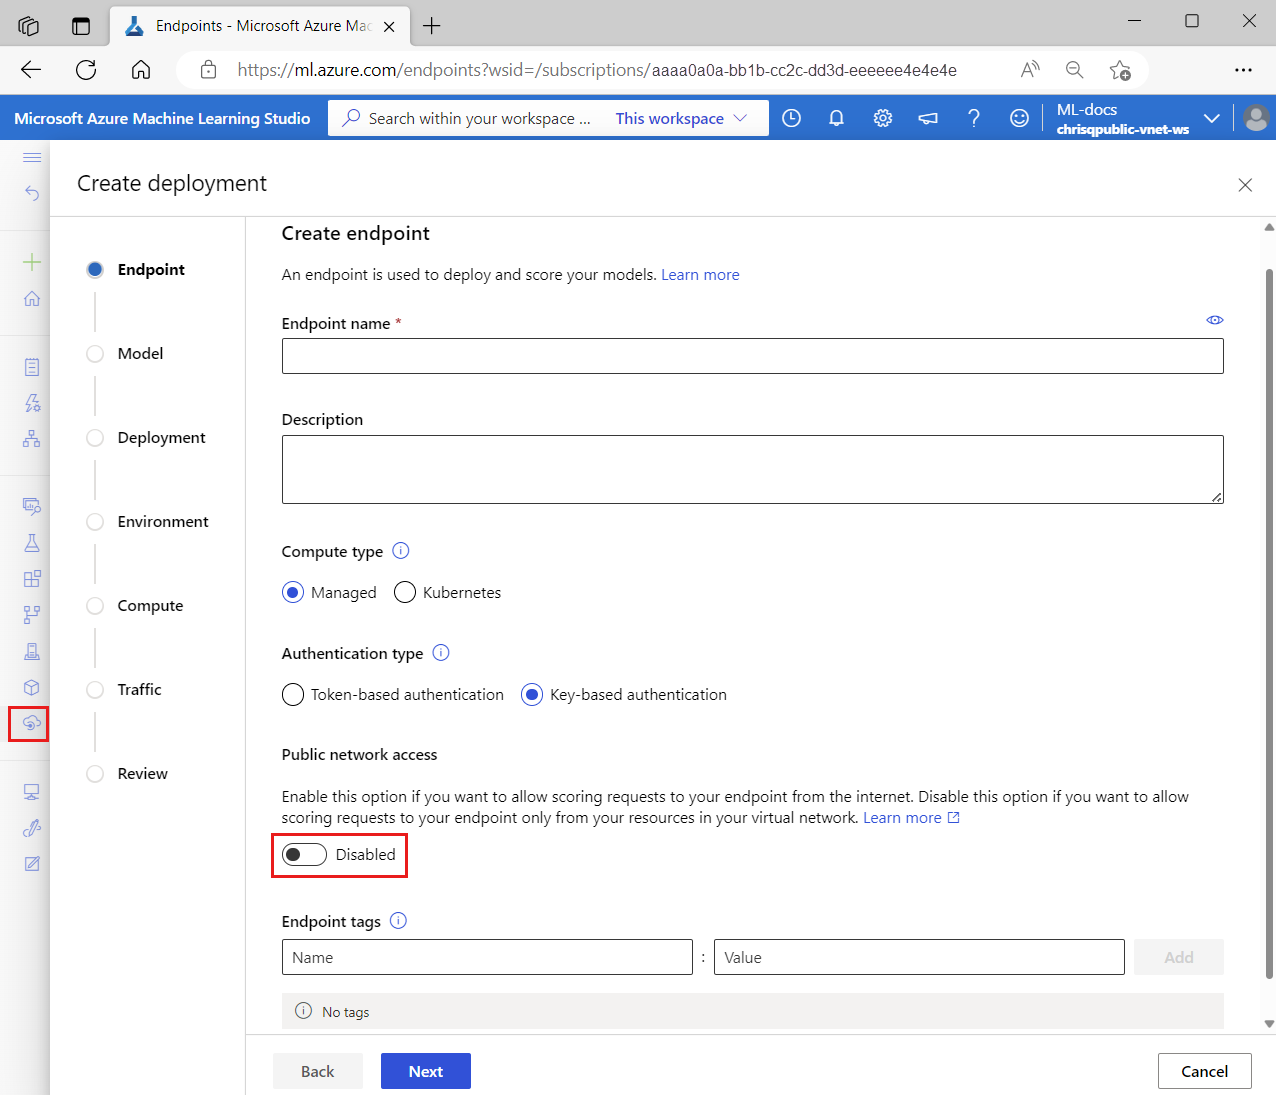The height and width of the screenshot is (1095, 1276).
Task: Click the notifications bell icon
Action: [836, 118]
